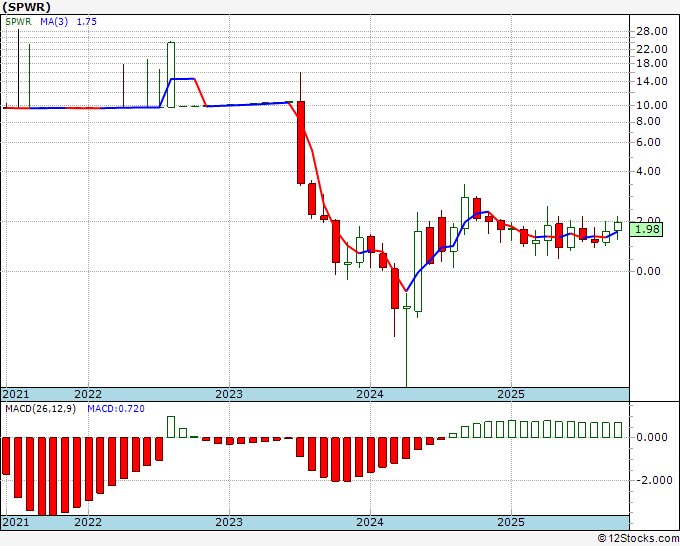The height and width of the screenshot is (546, 680).
Task: Select 2025 on the MACD panel timeline
Action: coord(511,522)
